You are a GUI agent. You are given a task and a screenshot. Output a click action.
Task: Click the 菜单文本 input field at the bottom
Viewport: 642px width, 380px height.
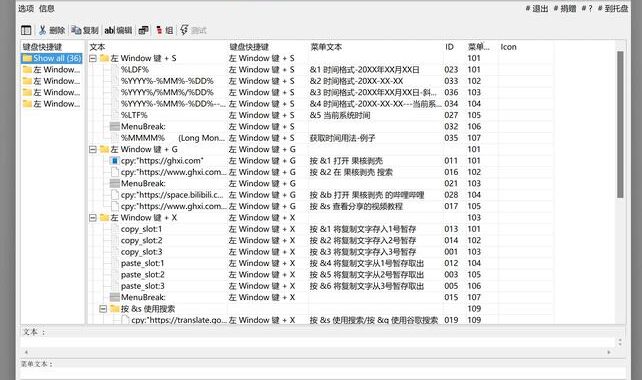click(x=323, y=373)
